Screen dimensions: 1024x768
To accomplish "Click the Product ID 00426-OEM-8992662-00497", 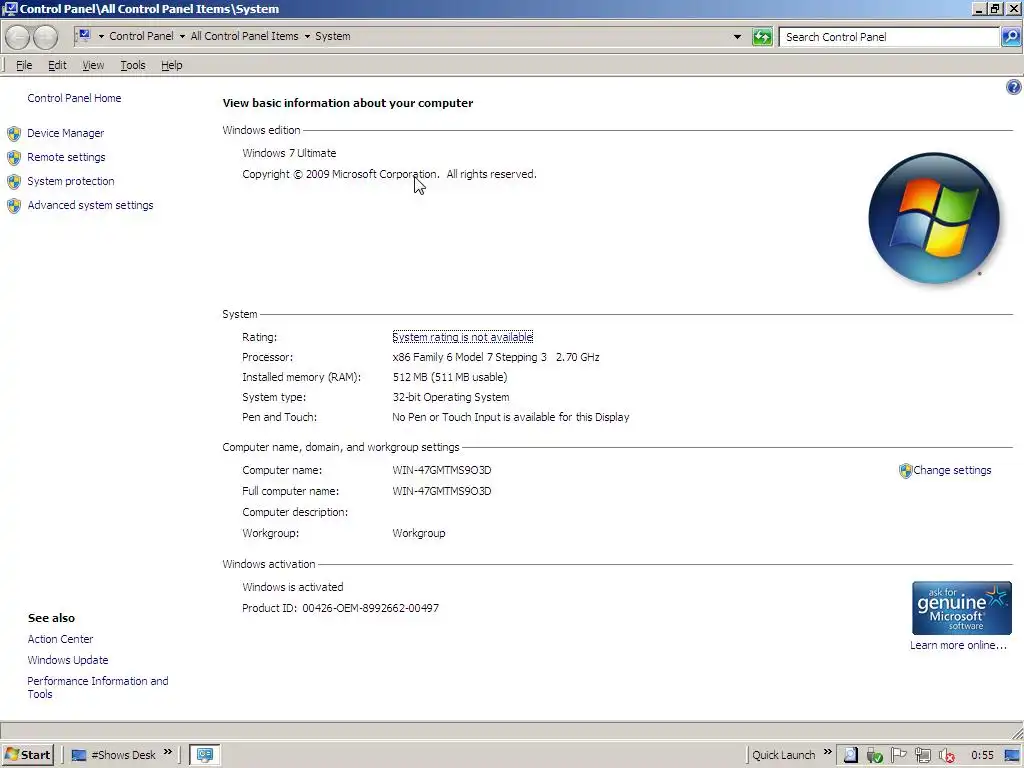I will pos(340,608).
